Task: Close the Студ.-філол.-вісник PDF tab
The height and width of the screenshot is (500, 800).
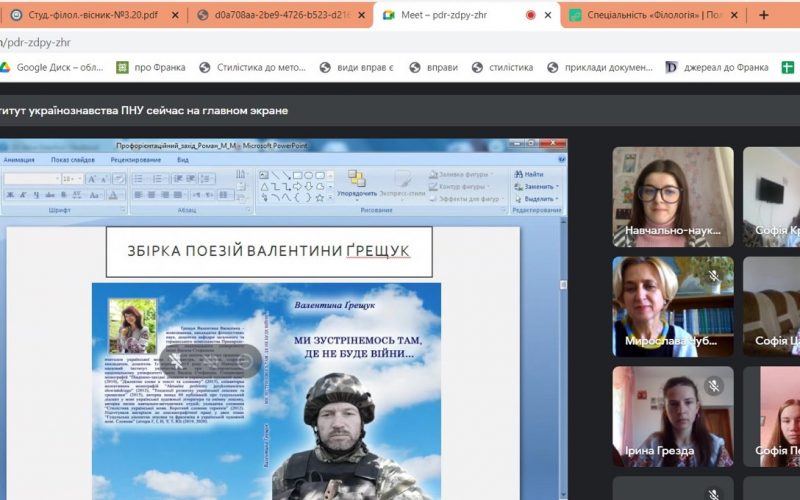Action: [175, 15]
